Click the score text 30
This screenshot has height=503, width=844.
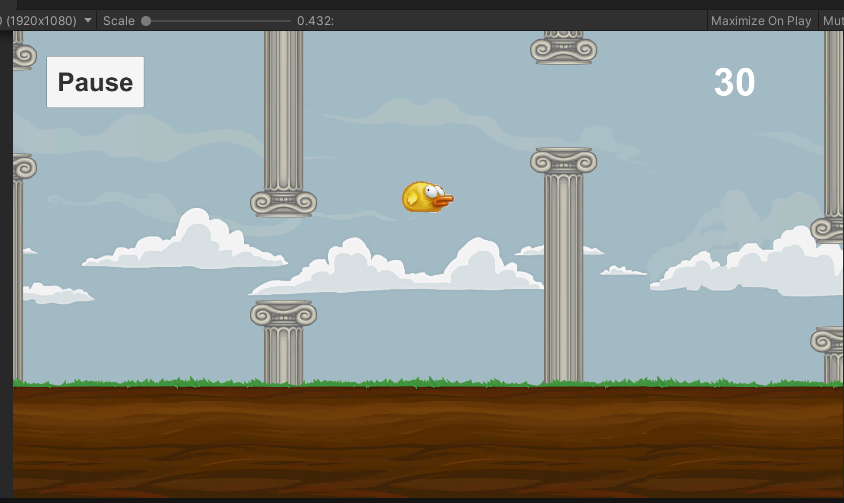pos(734,82)
